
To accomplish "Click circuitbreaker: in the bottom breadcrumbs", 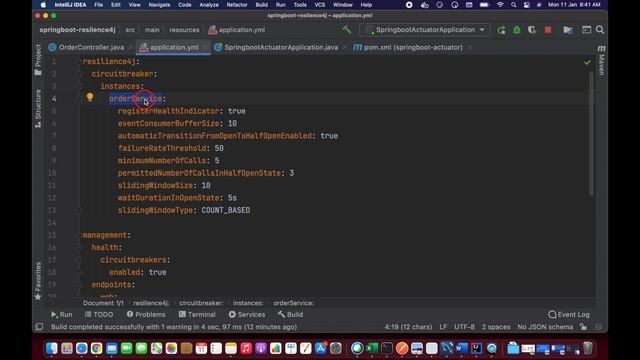I will pos(201,303).
